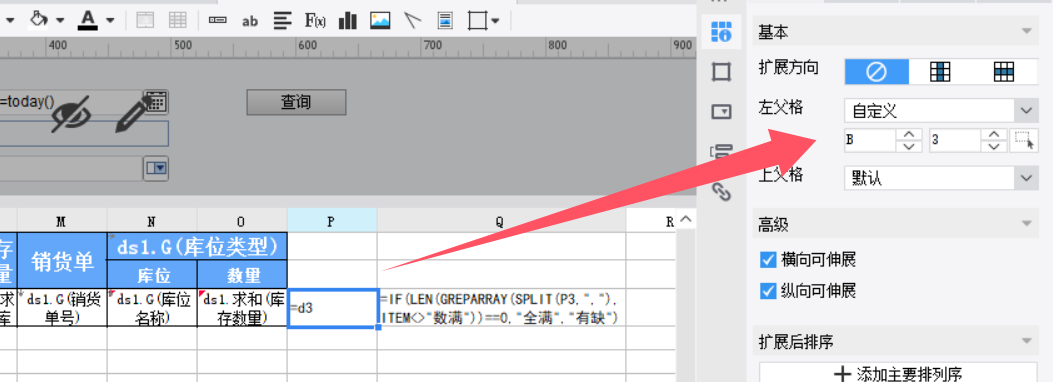Select the ds1.G(库位名称) cell
The width and height of the screenshot is (1053, 382).
(x=152, y=308)
